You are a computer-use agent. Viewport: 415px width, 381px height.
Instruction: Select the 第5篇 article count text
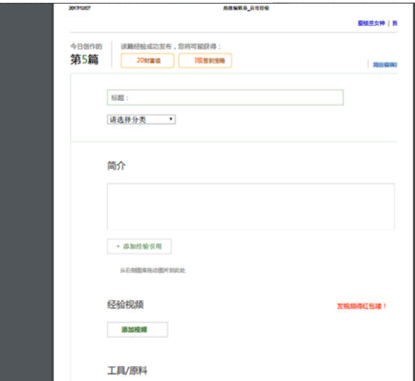click(84, 60)
